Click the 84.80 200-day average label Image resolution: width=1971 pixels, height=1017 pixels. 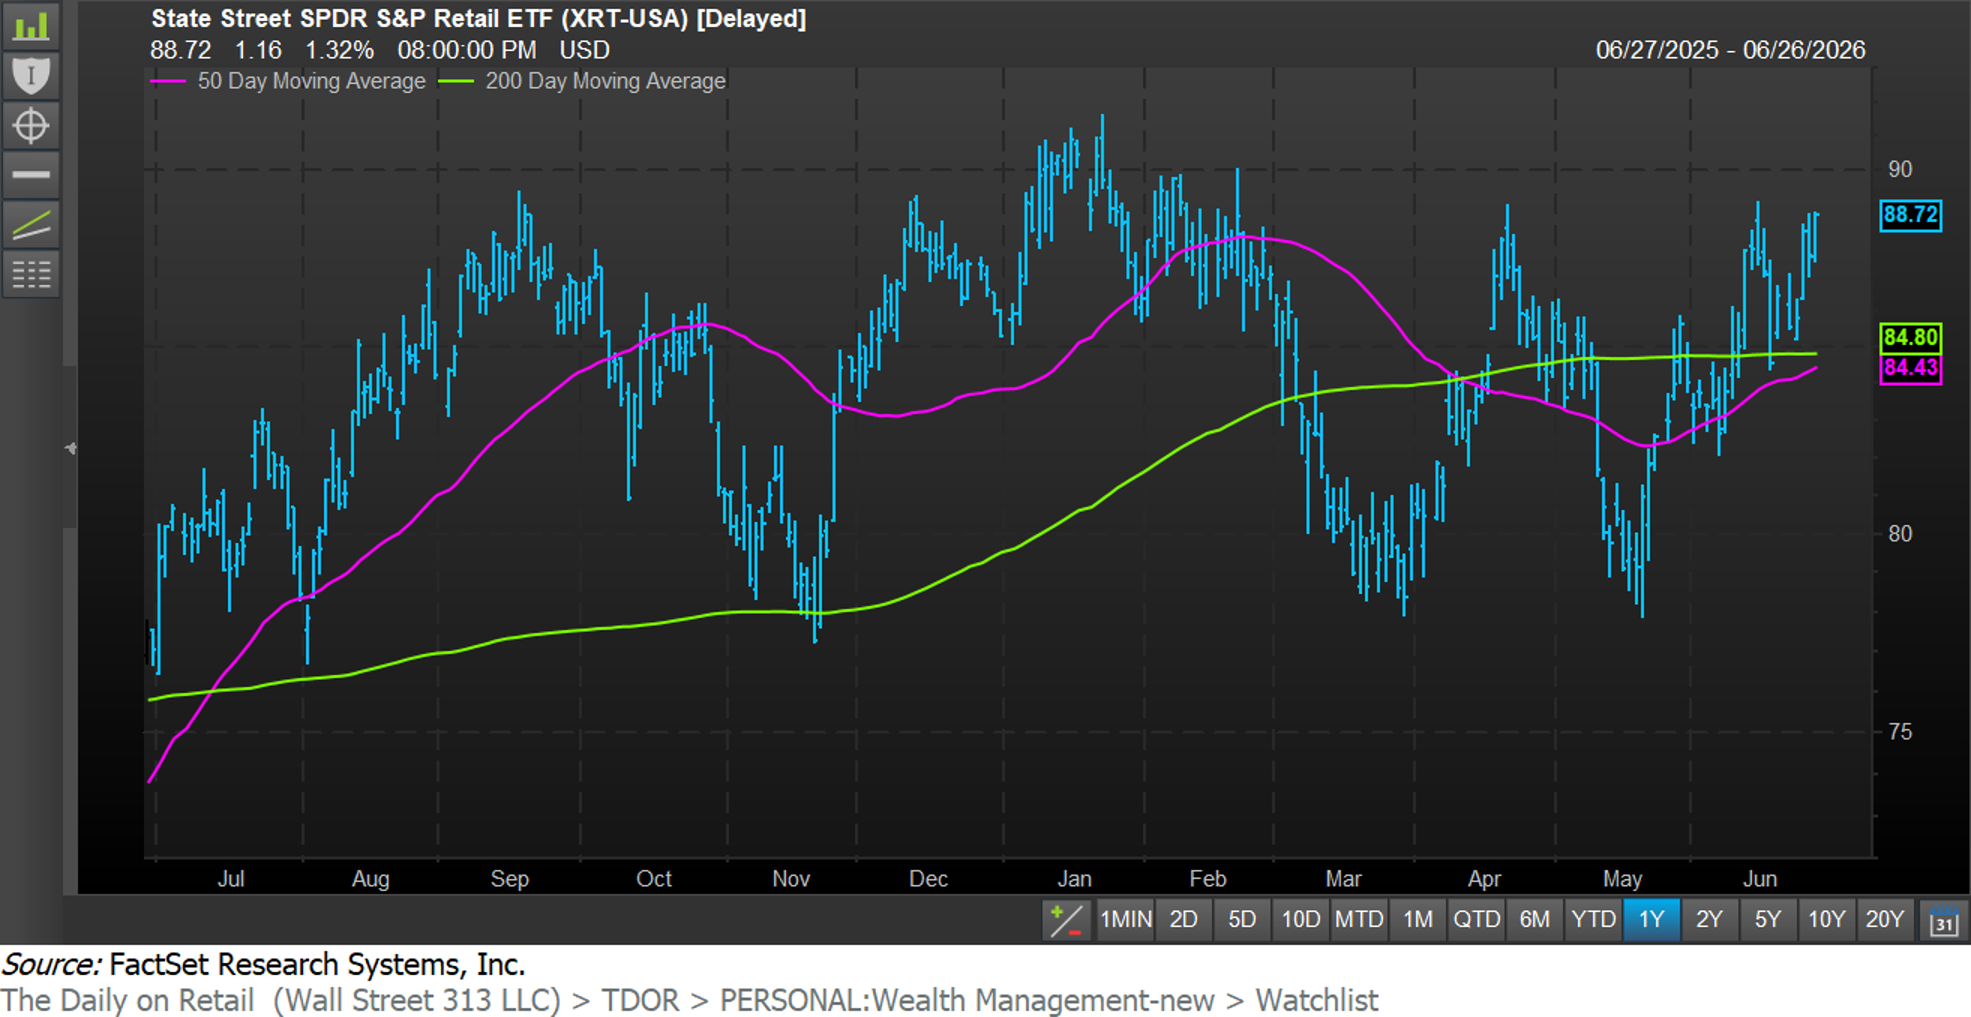tap(1910, 337)
